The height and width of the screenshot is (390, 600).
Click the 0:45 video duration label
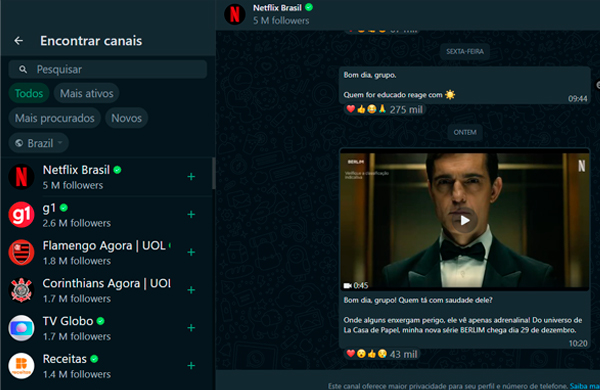pos(356,285)
